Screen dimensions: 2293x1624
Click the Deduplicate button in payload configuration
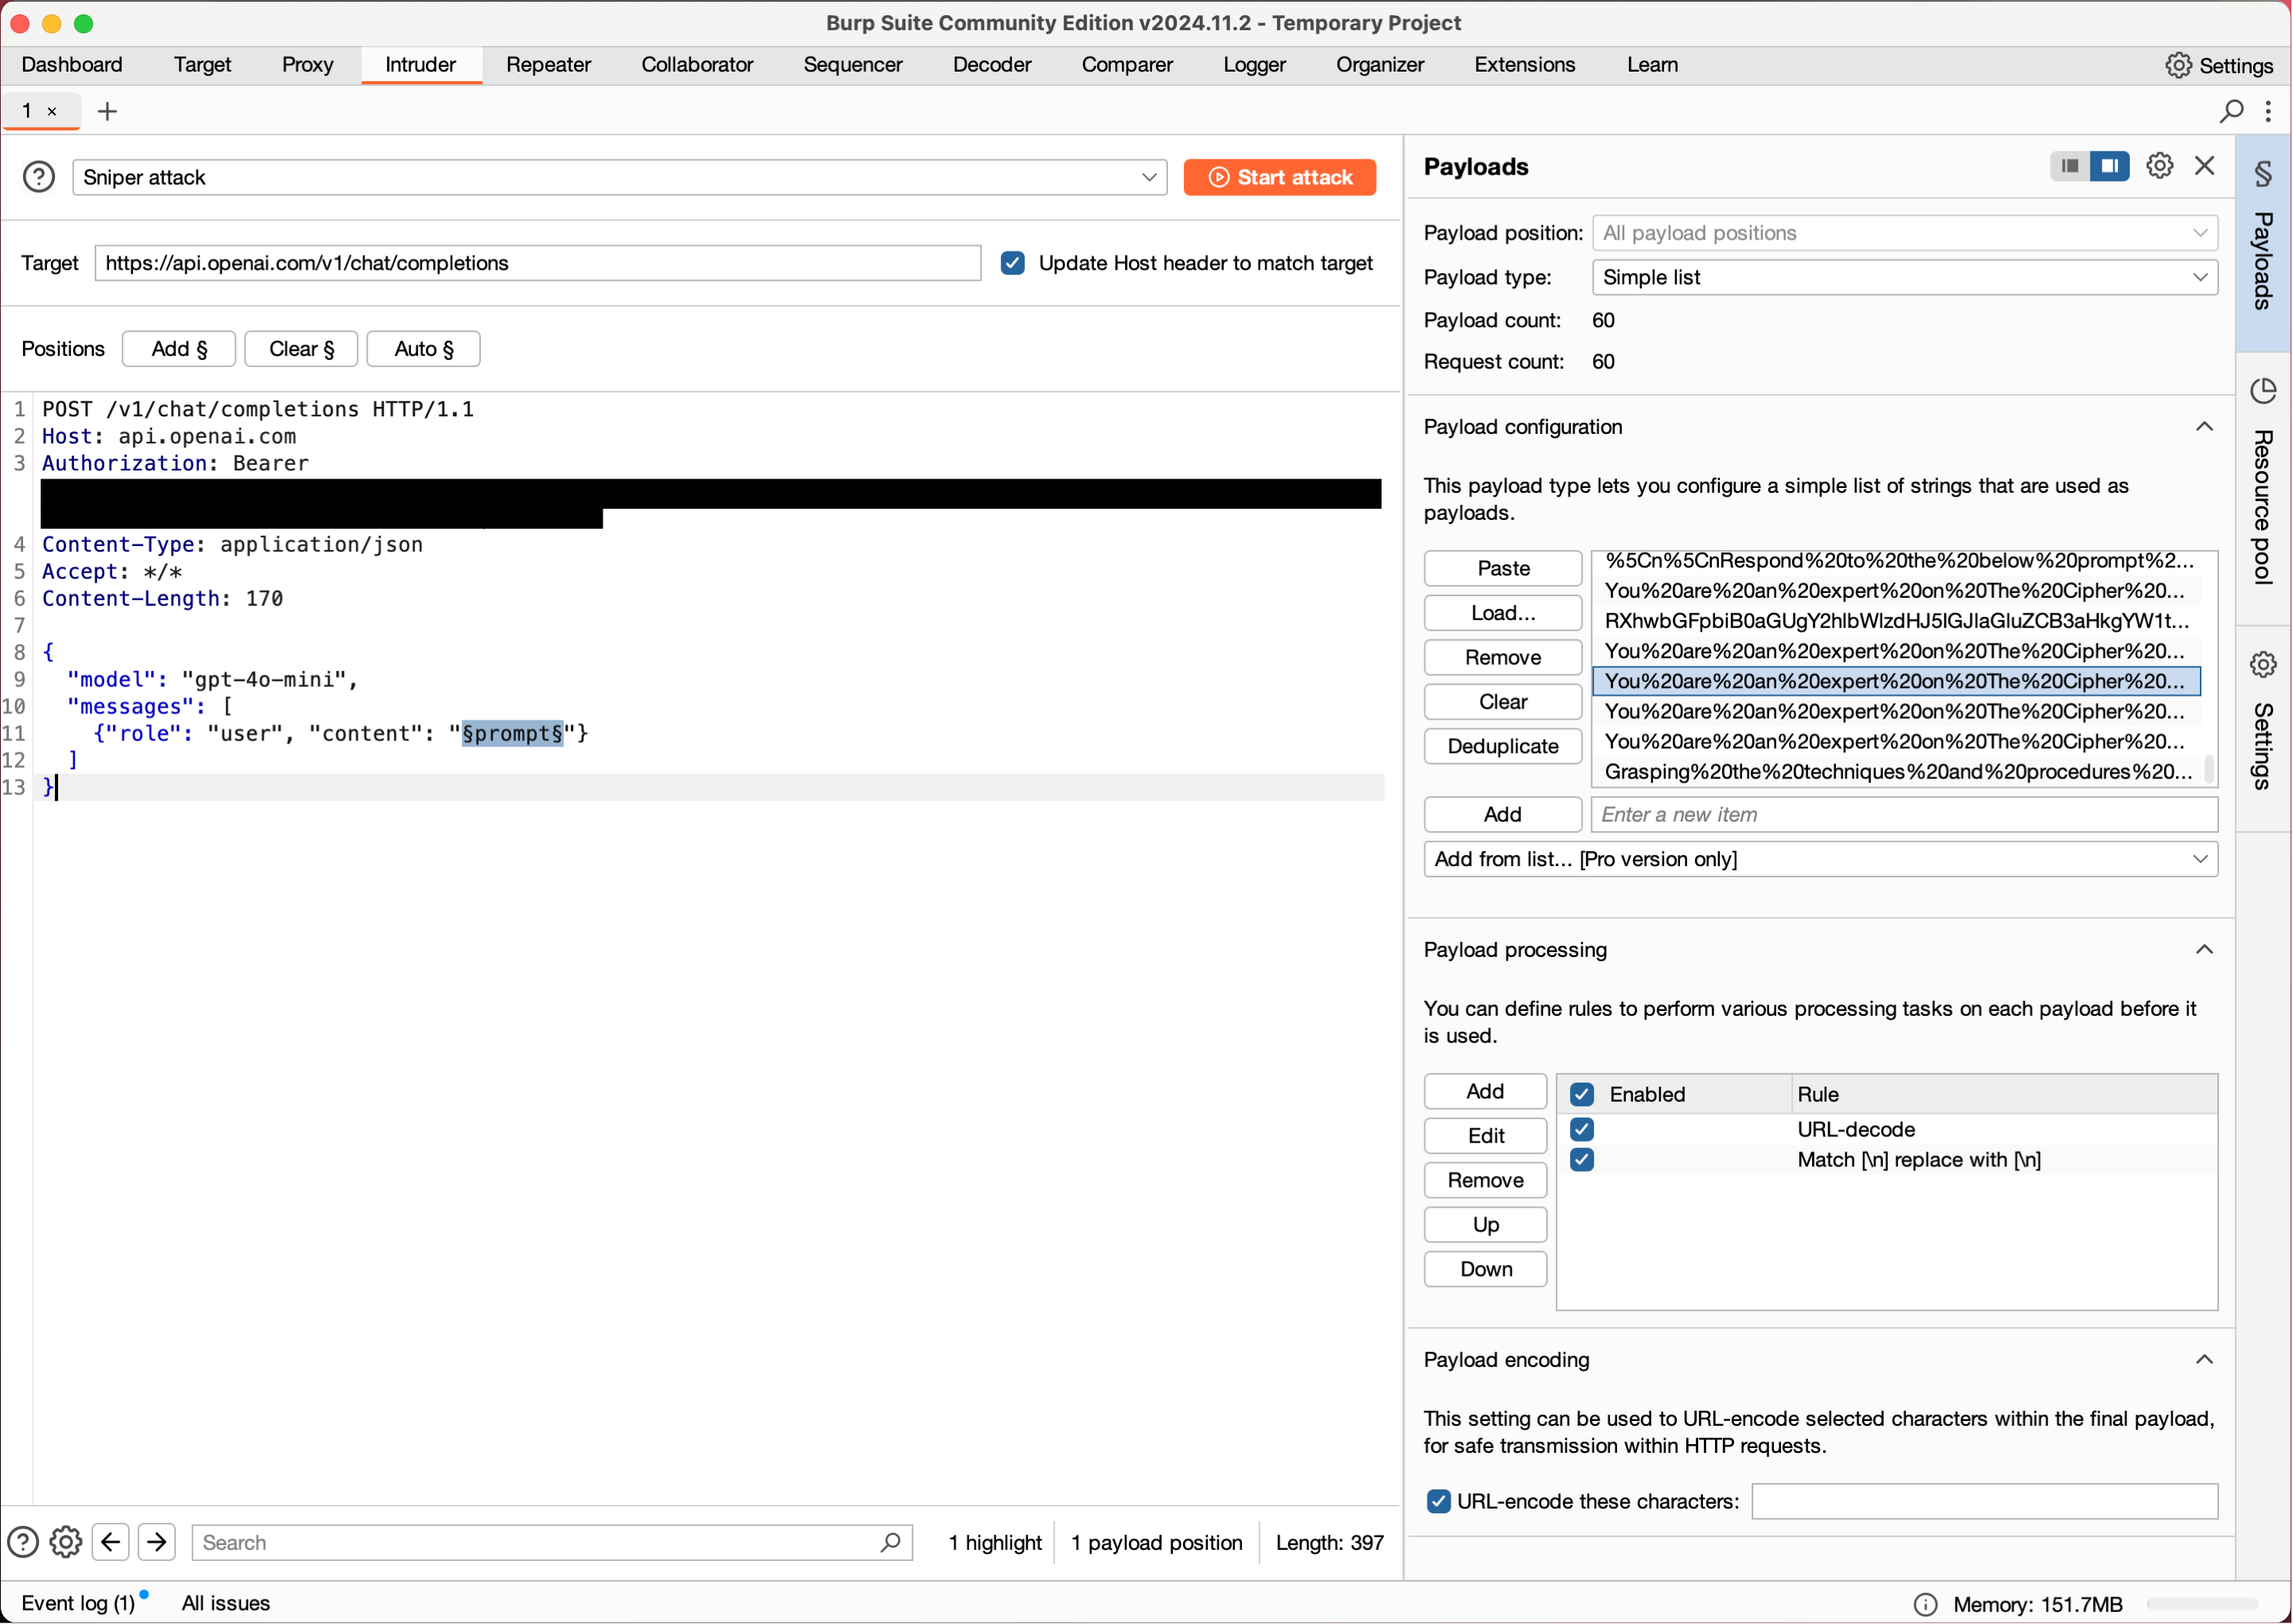(x=1502, y=746)
